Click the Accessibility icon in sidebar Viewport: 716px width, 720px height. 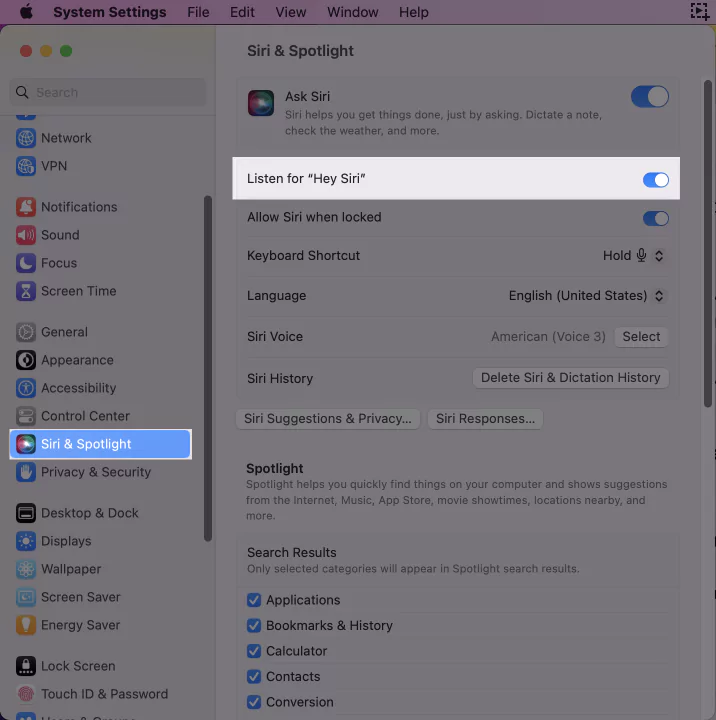coord(26,388)
